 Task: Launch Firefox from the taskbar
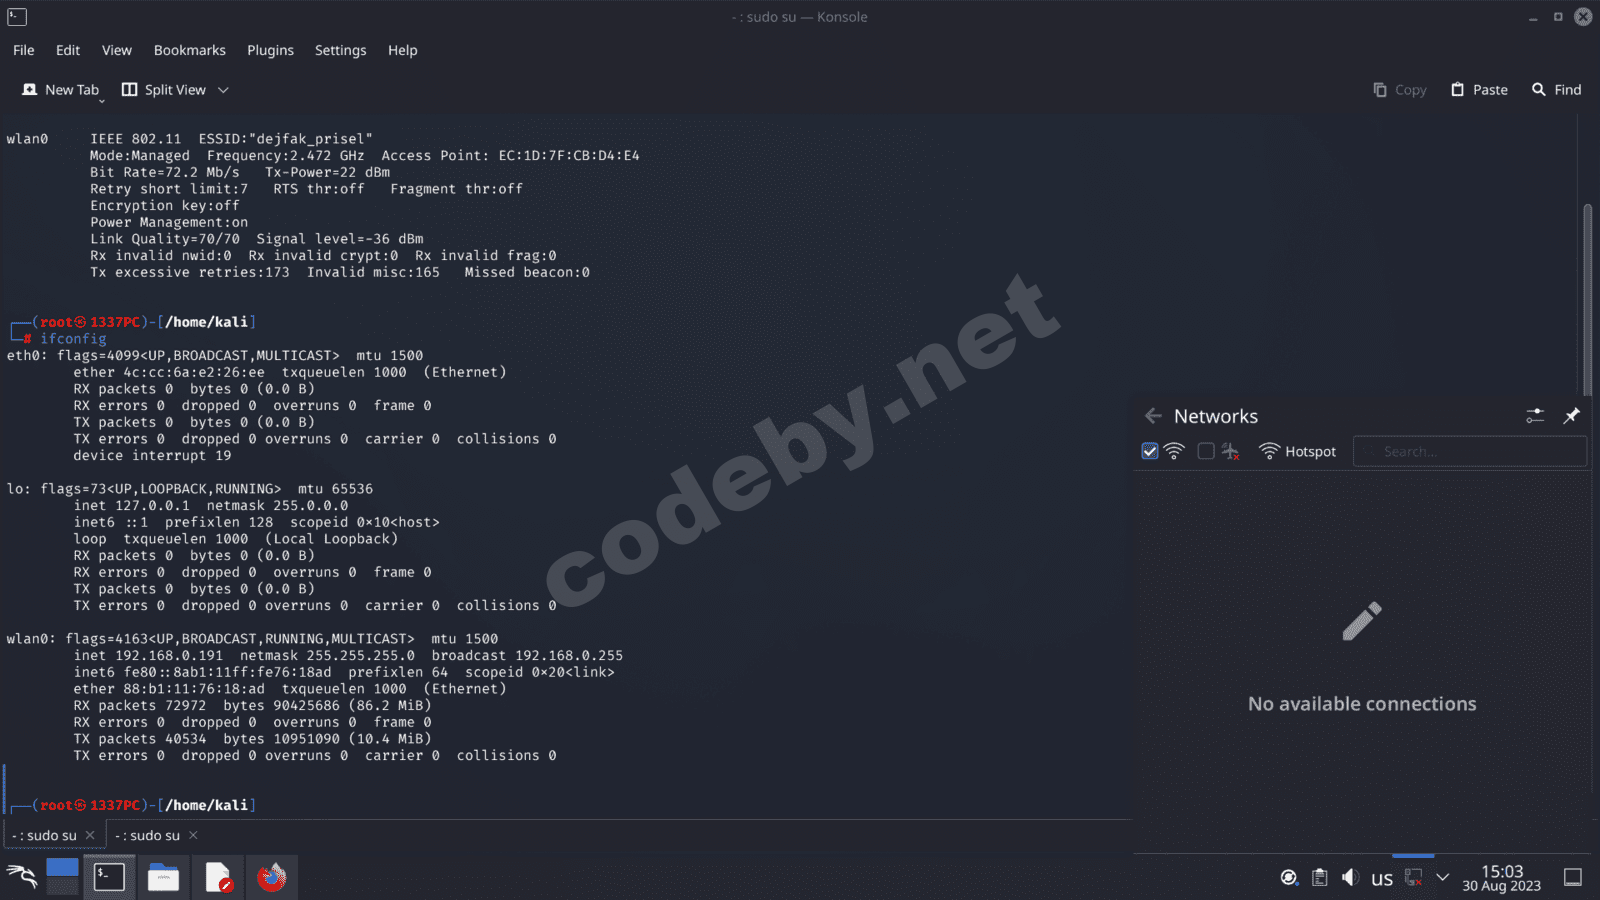point(272,877)
